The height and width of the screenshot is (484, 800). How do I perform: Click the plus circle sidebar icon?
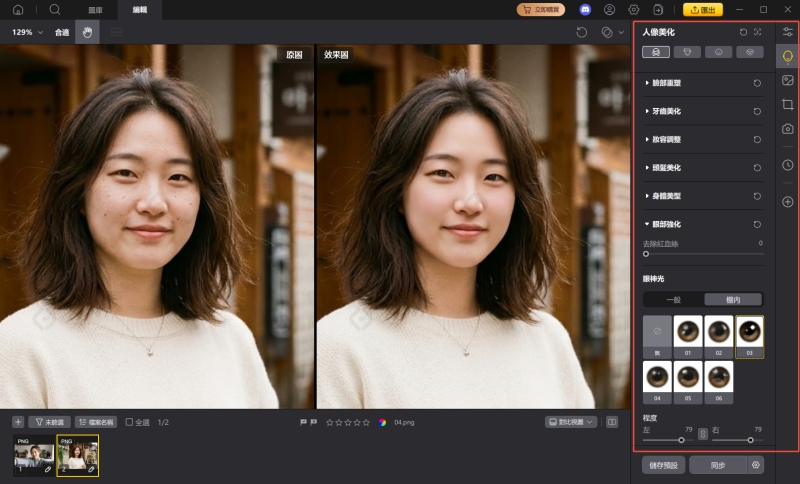(x=788, y=202)
